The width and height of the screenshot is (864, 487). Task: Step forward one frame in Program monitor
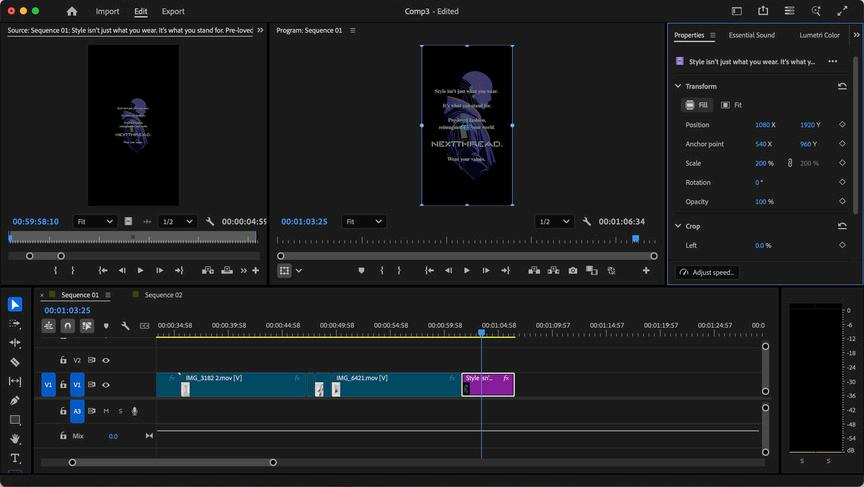pyautogui.click(x=486, y=270)
